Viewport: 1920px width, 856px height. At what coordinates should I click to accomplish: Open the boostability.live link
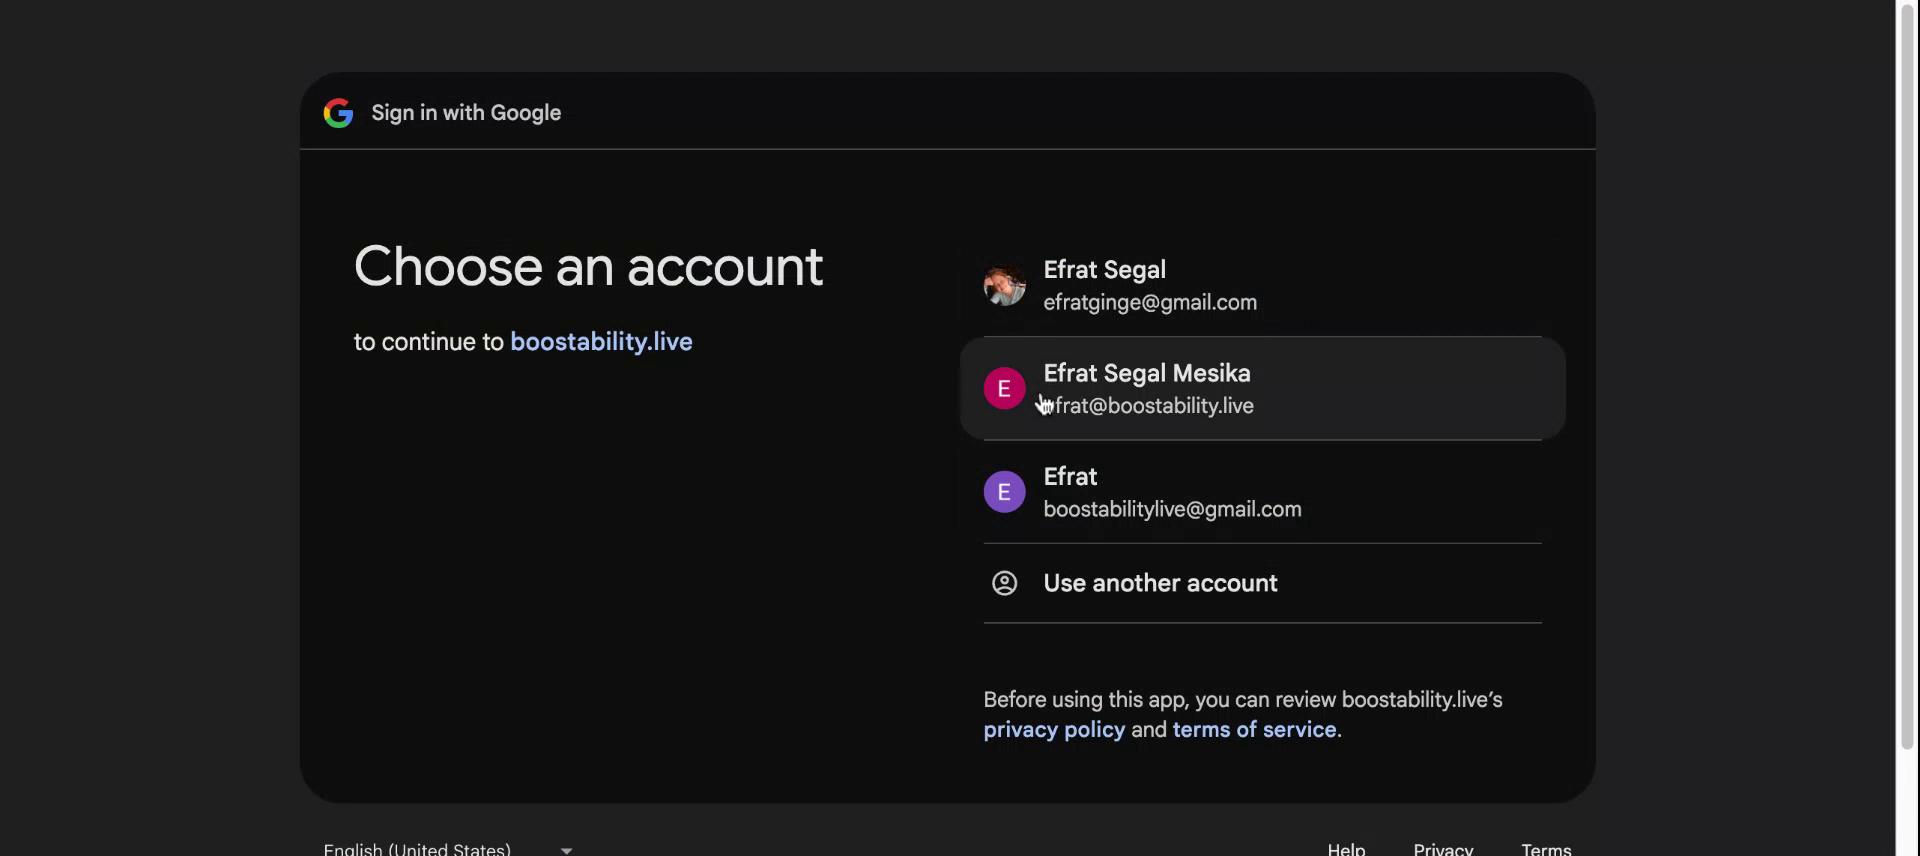601,342
